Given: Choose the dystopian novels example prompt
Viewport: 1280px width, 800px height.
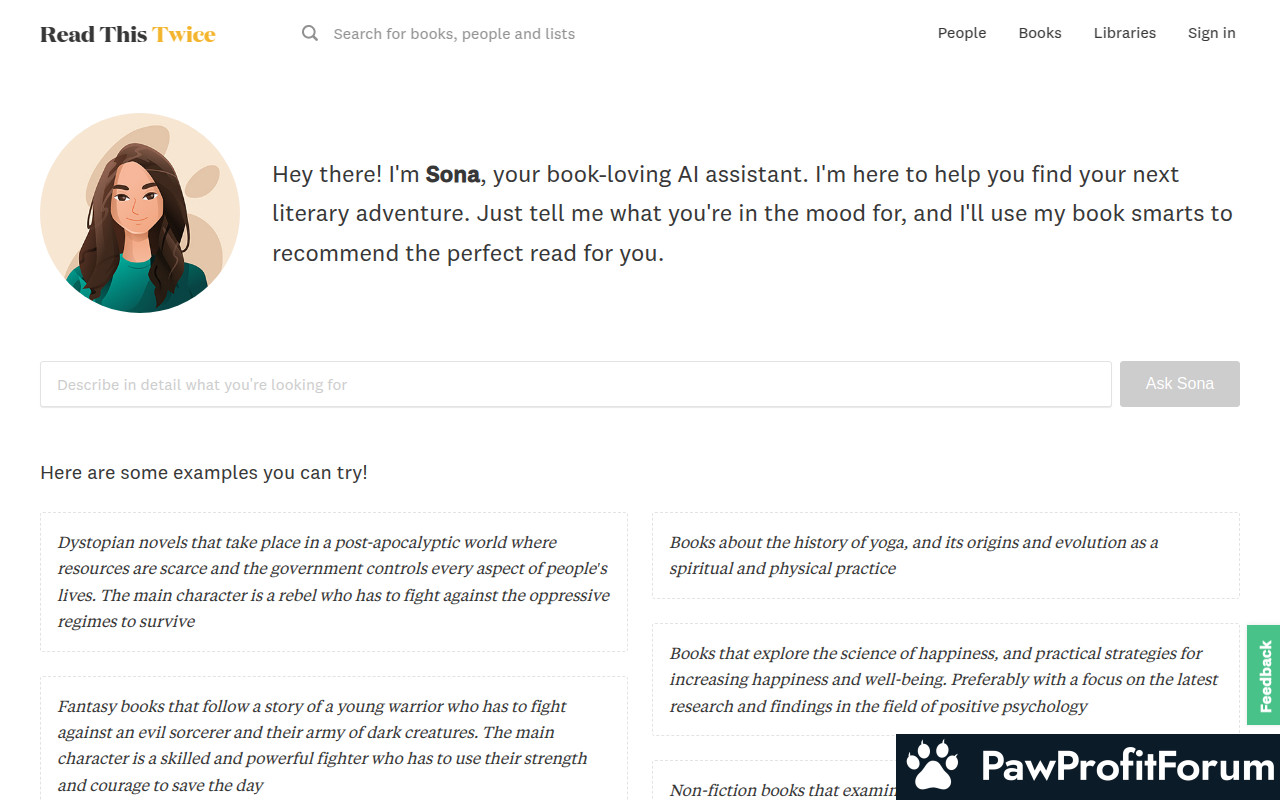Looking at the screenshot, I should [x=334, y=582].
